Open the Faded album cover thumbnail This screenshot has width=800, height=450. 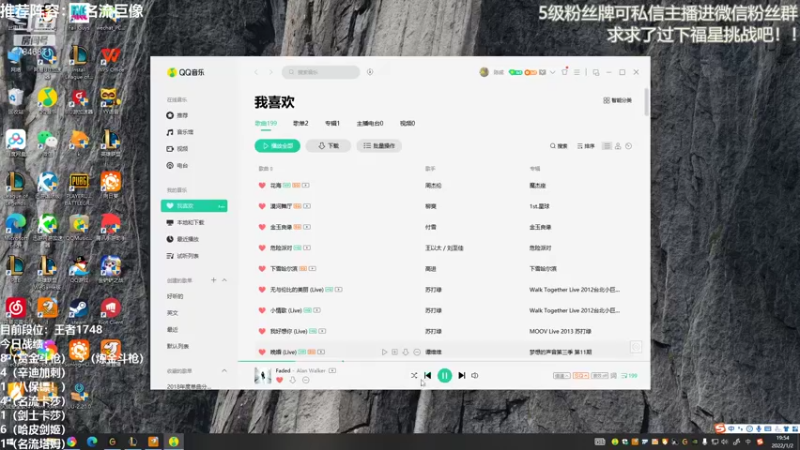(263, 376)
